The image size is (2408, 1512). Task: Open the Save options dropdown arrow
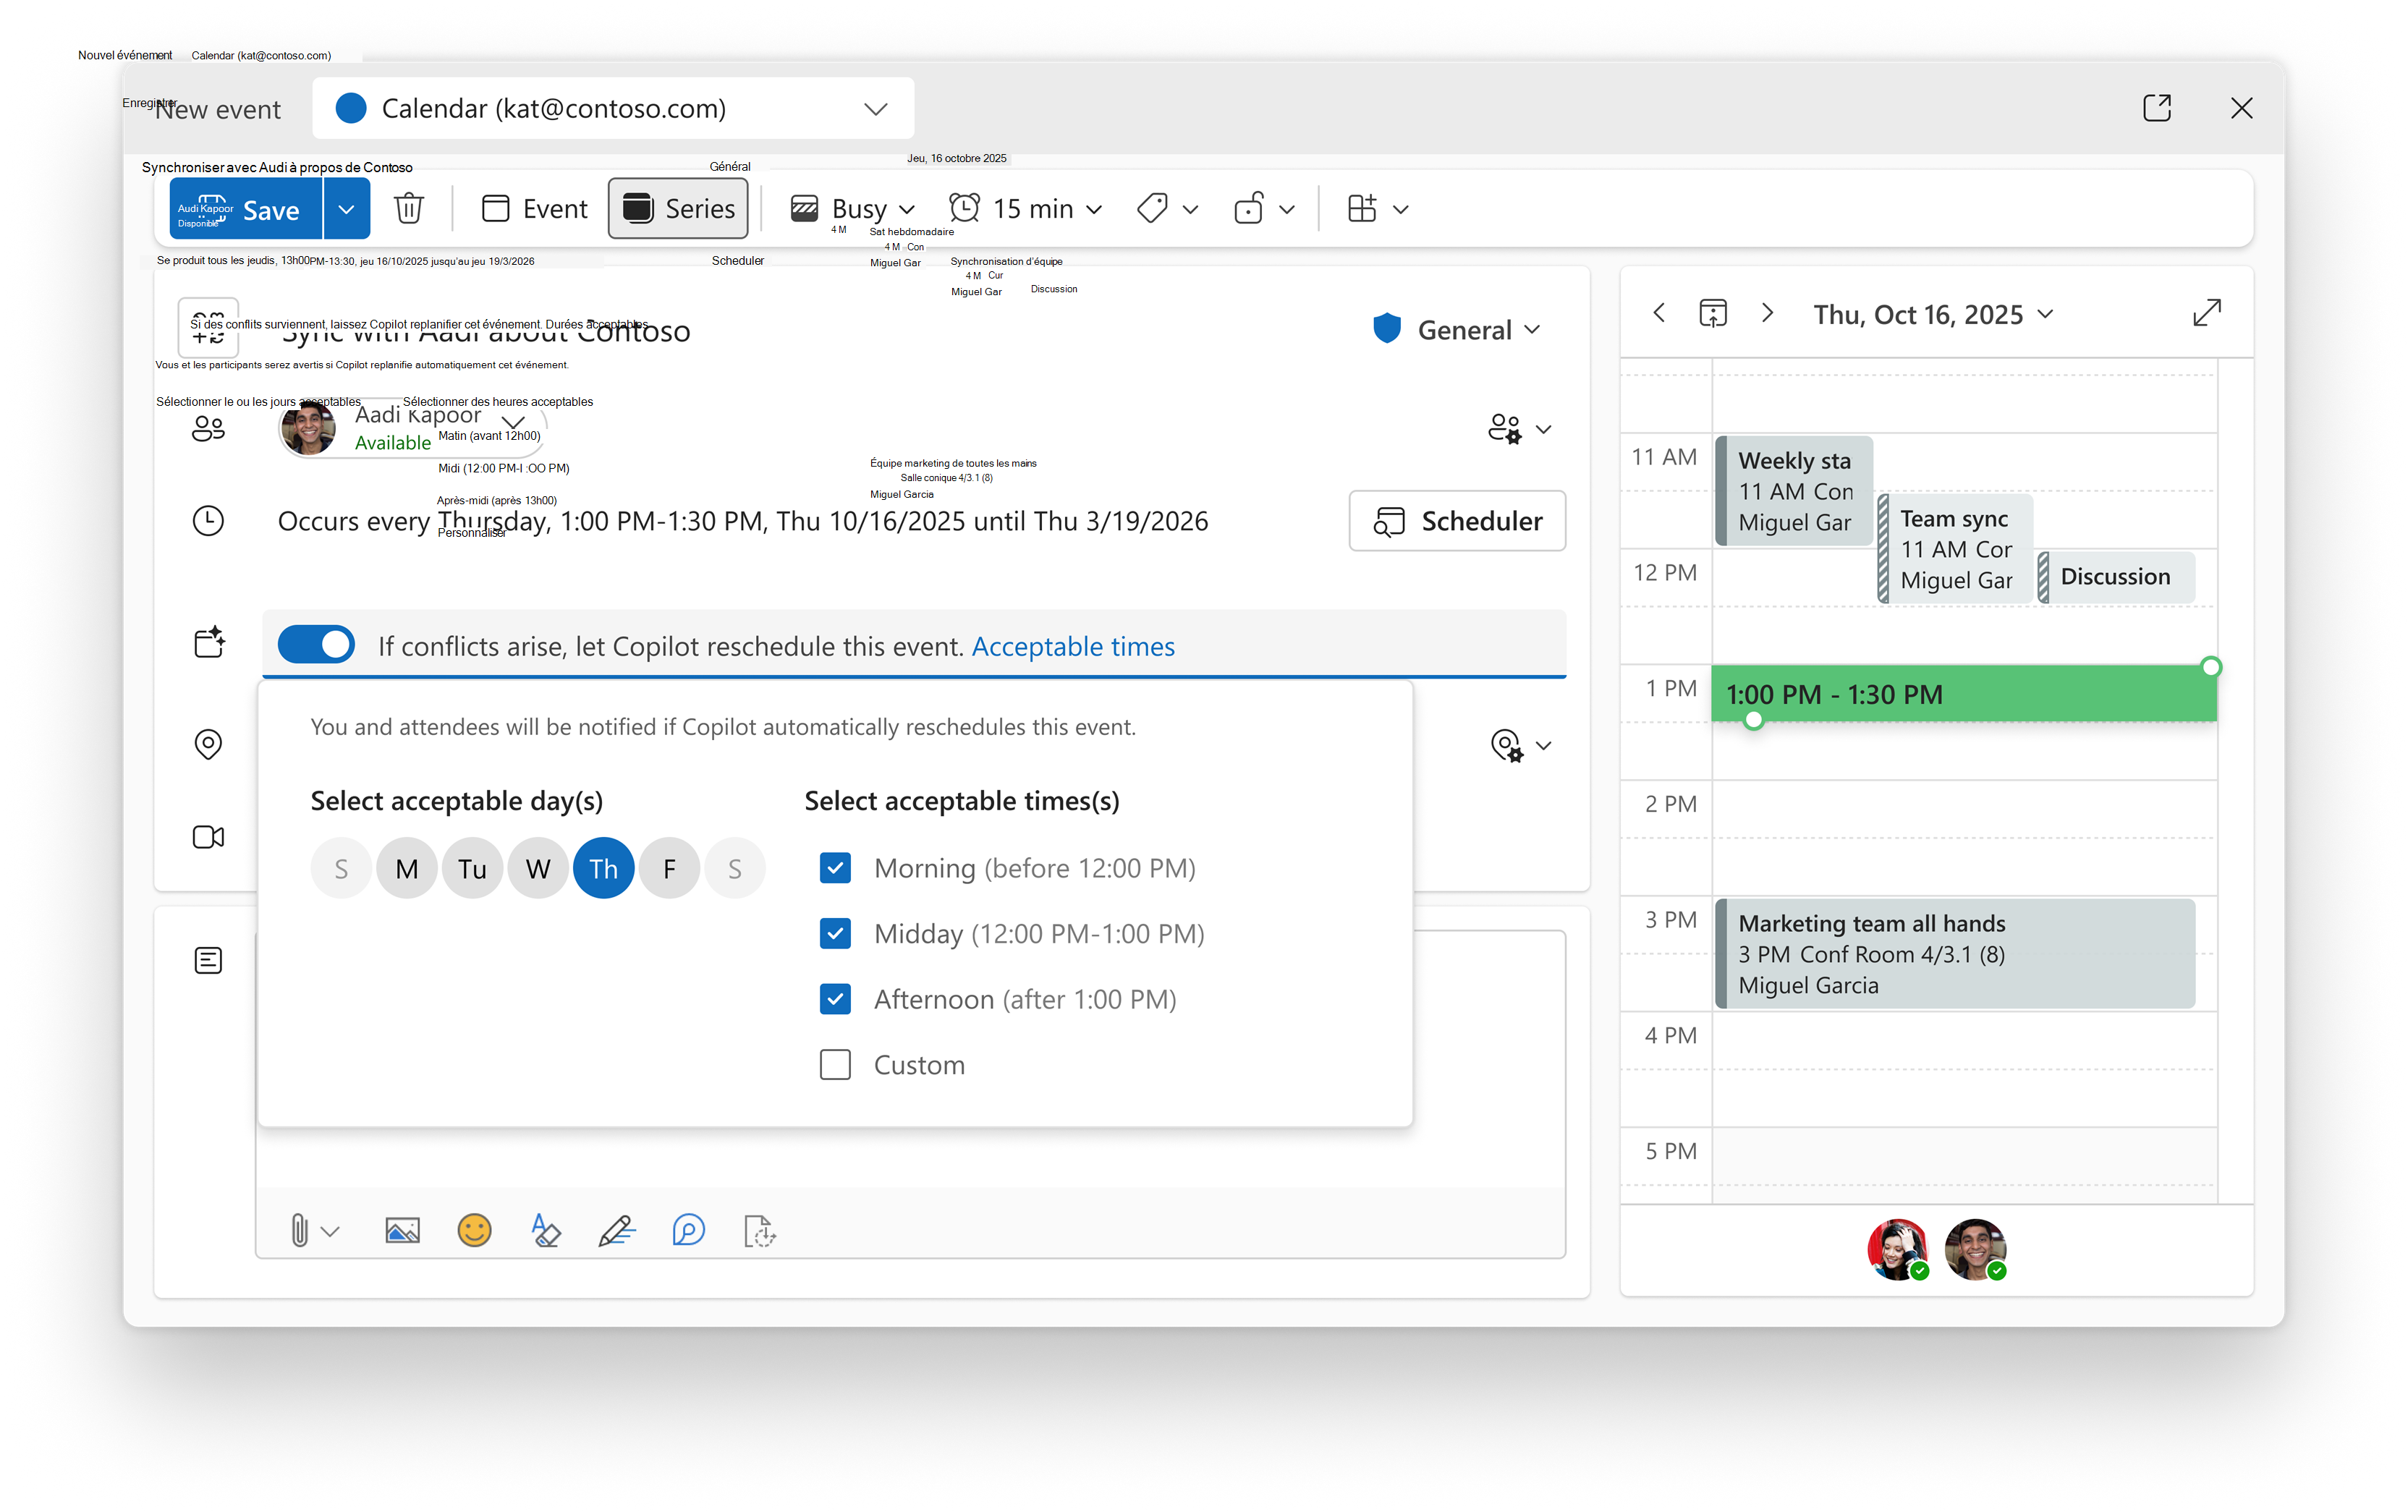point(347,209)
